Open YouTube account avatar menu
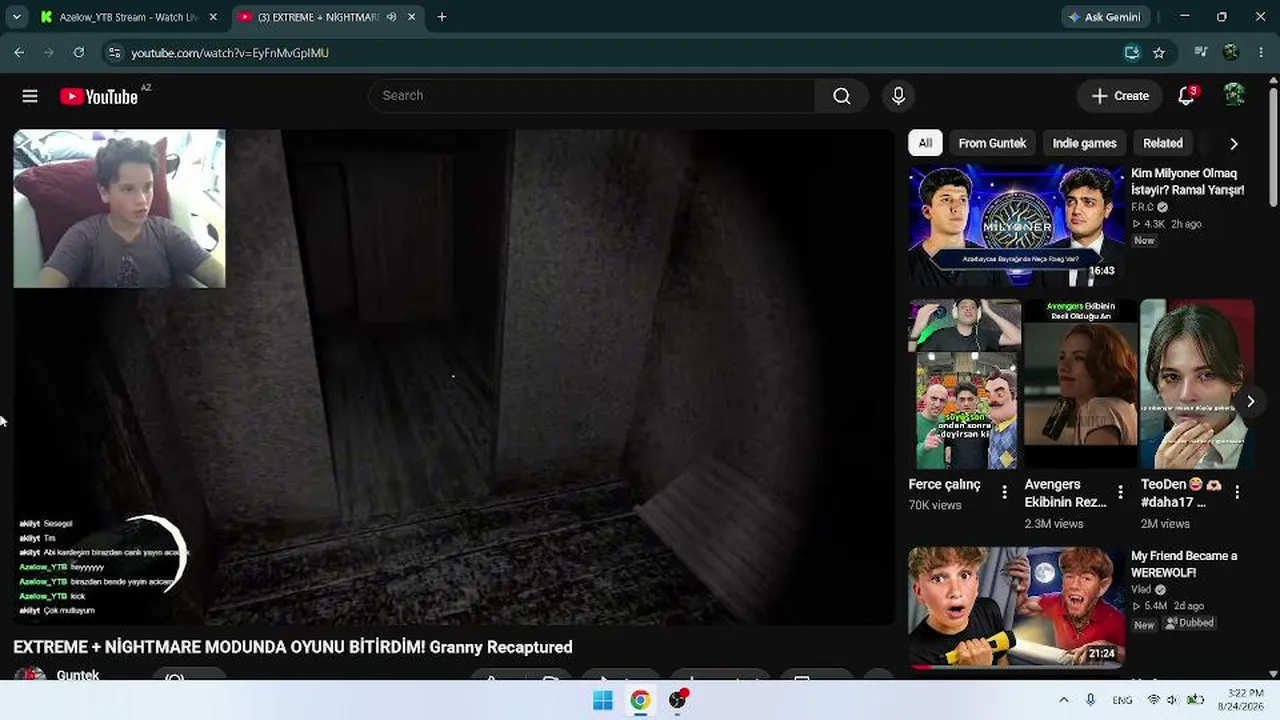The width and height of the screenshot is (1280, 720). pyautogui.click(x=1235, y=96)
